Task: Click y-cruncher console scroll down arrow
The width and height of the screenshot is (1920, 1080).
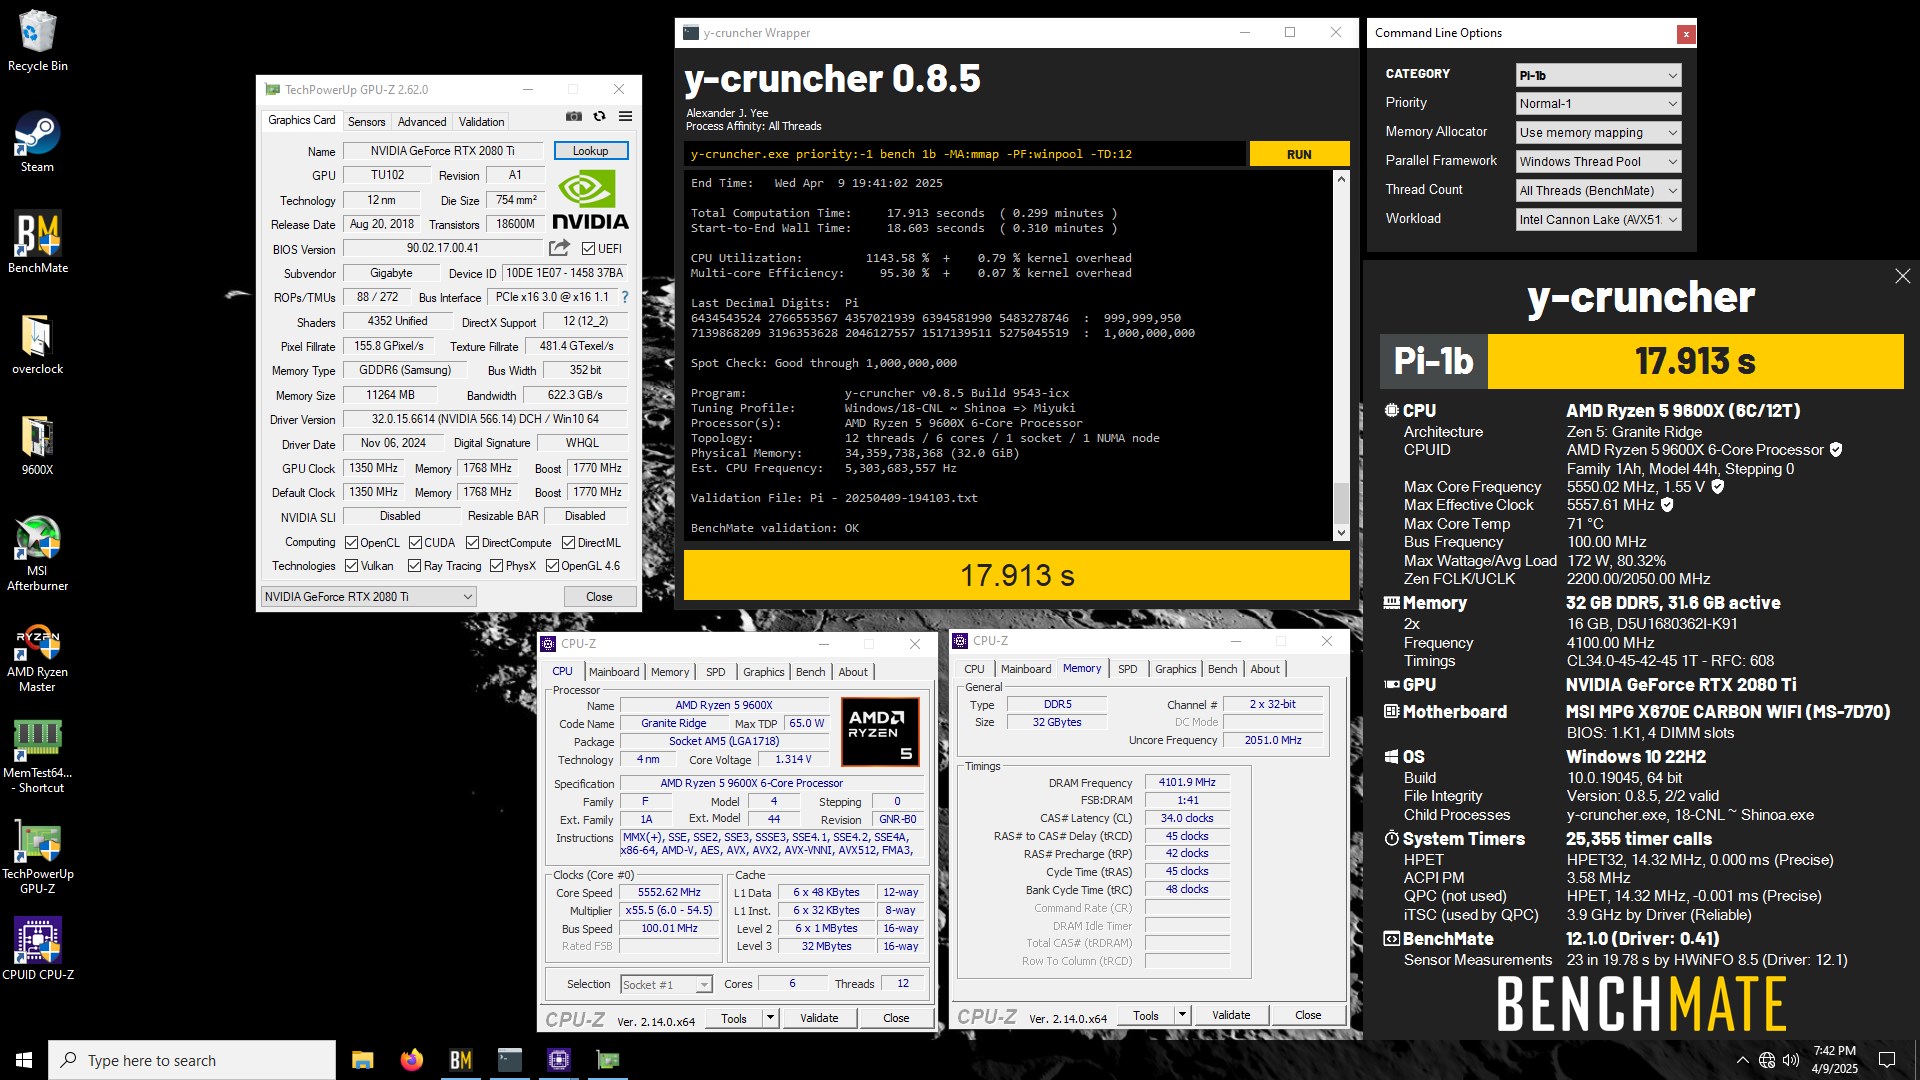Action: tap(1341, 533)
